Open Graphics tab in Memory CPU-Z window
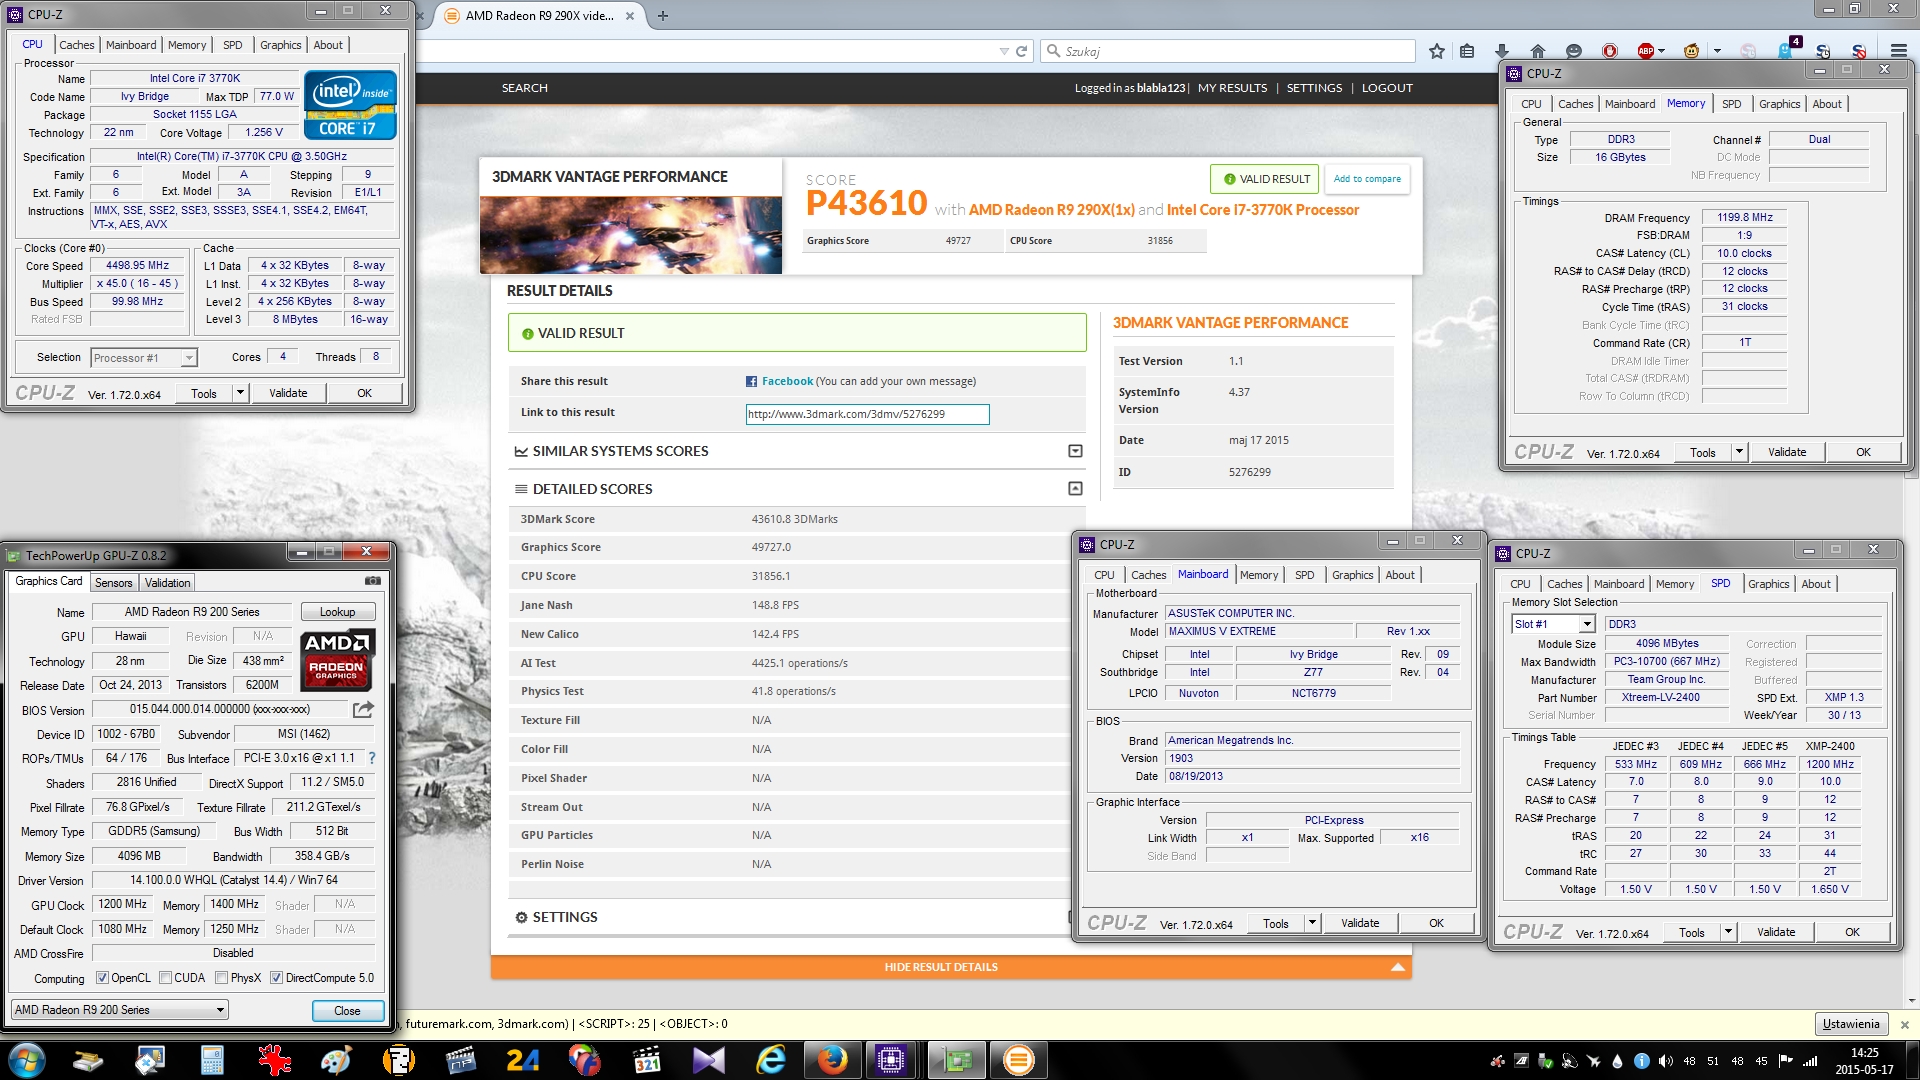 point(1779,104)
